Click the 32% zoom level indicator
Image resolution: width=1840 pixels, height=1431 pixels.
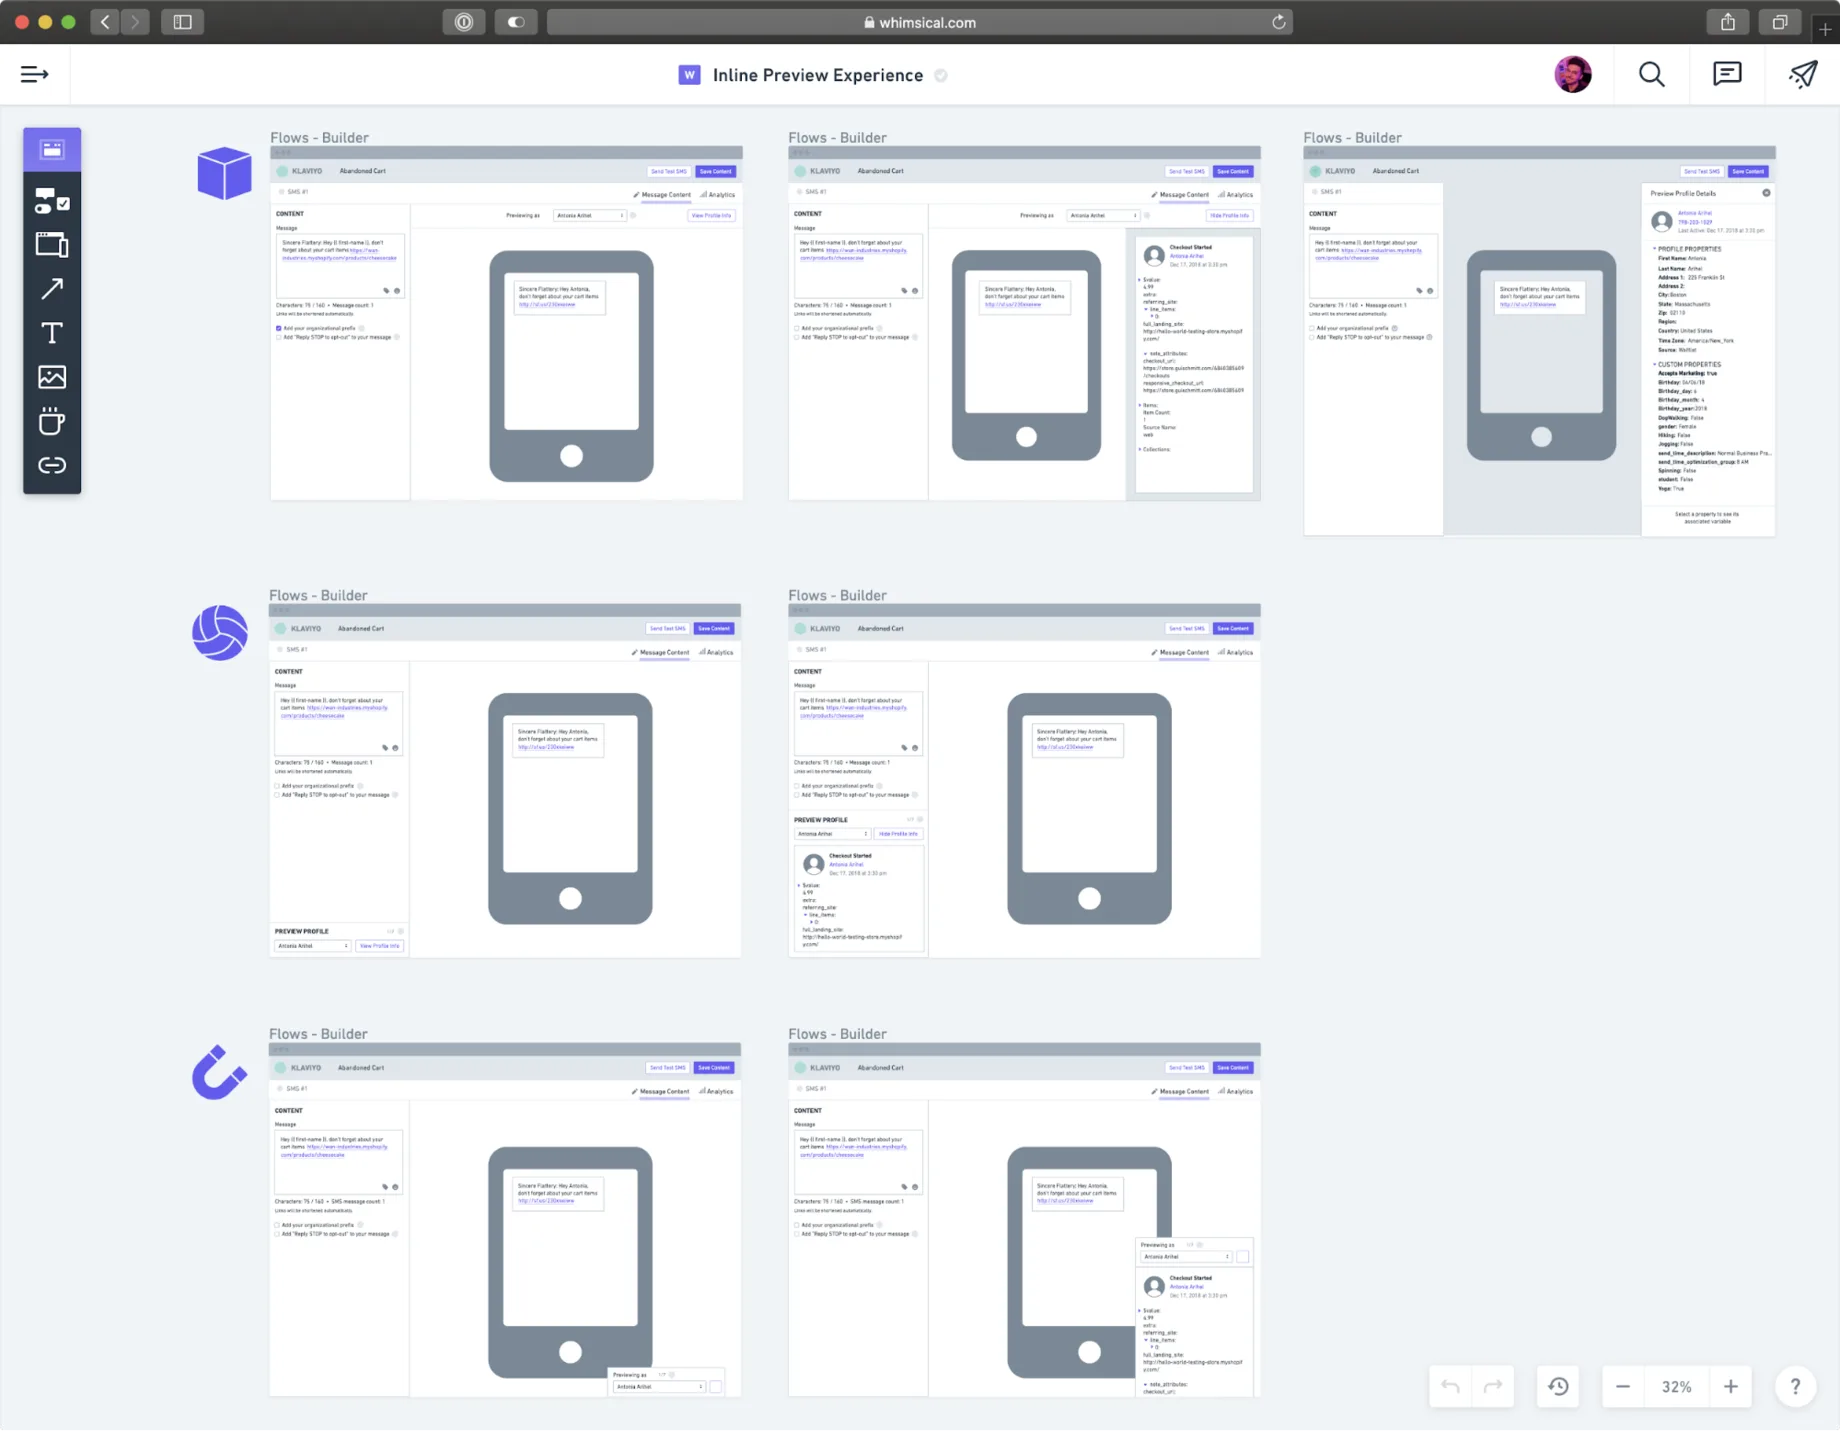point(1677,1387)
